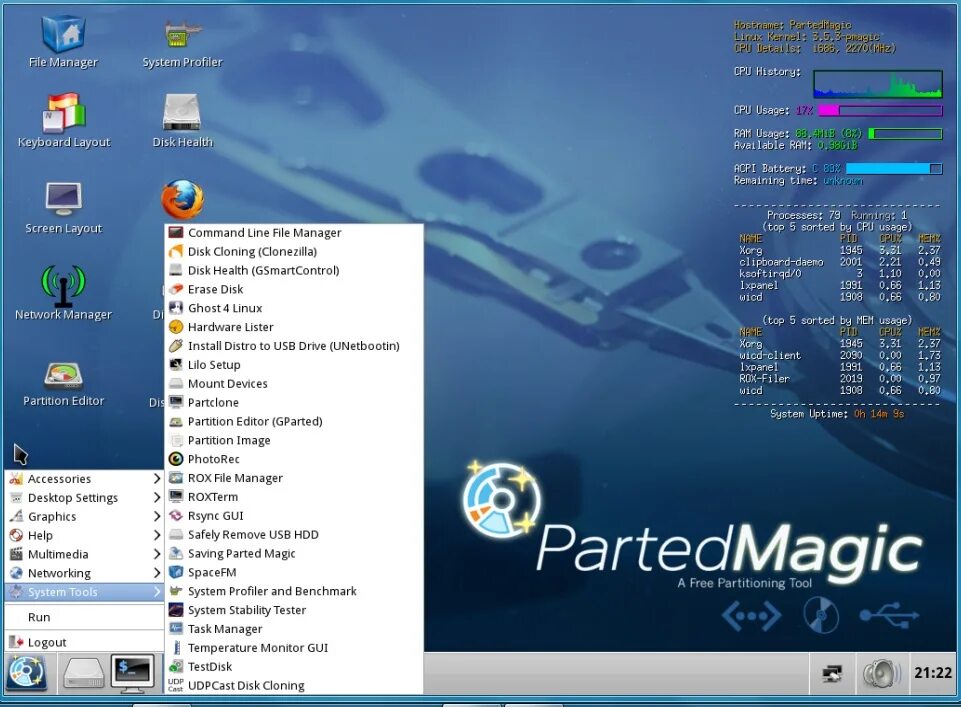
Task: Expand the Accessories submenu arrow
Action: (x=156, y=478)
